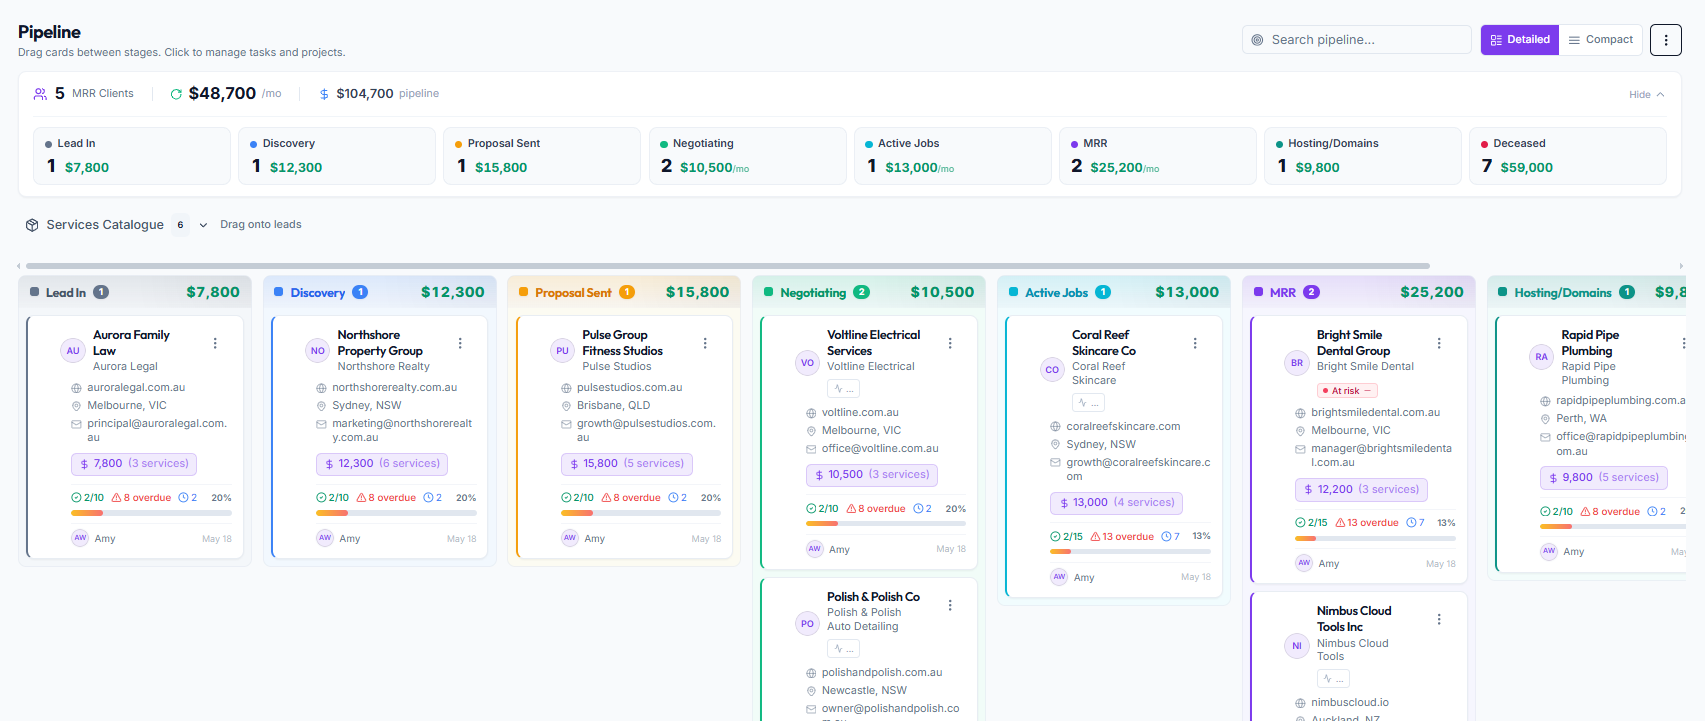Click the Search pipeline input field
The image size is (1705, 721).
point(1357,40)
